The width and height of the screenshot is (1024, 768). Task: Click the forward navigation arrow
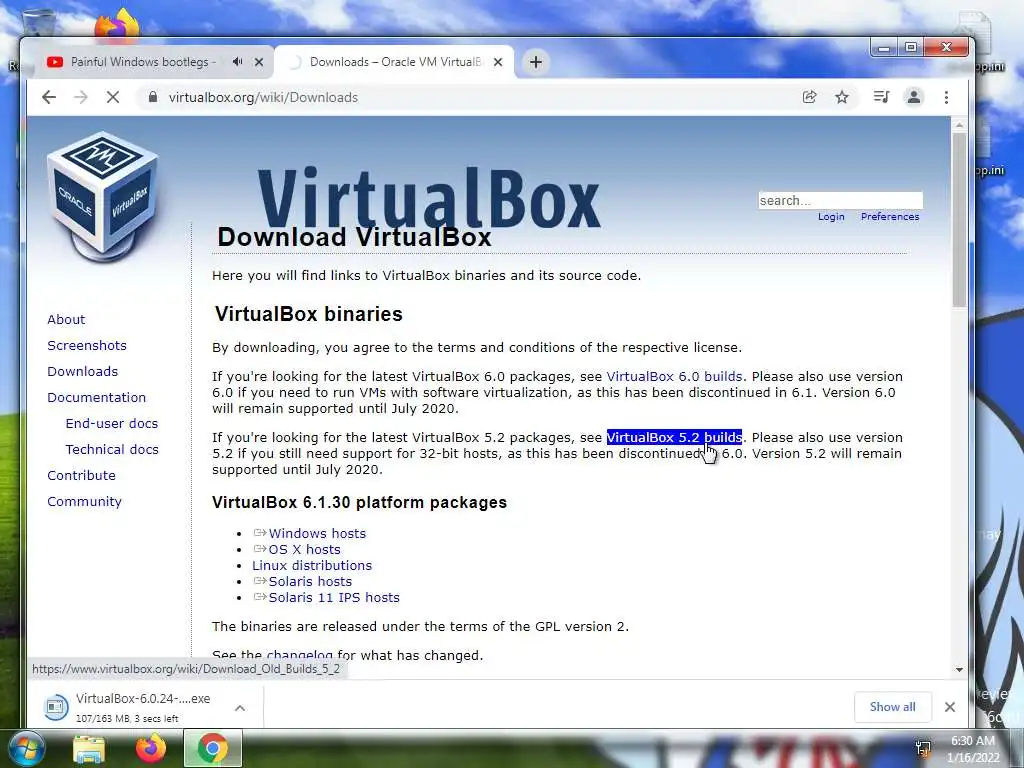pos(81,97)
